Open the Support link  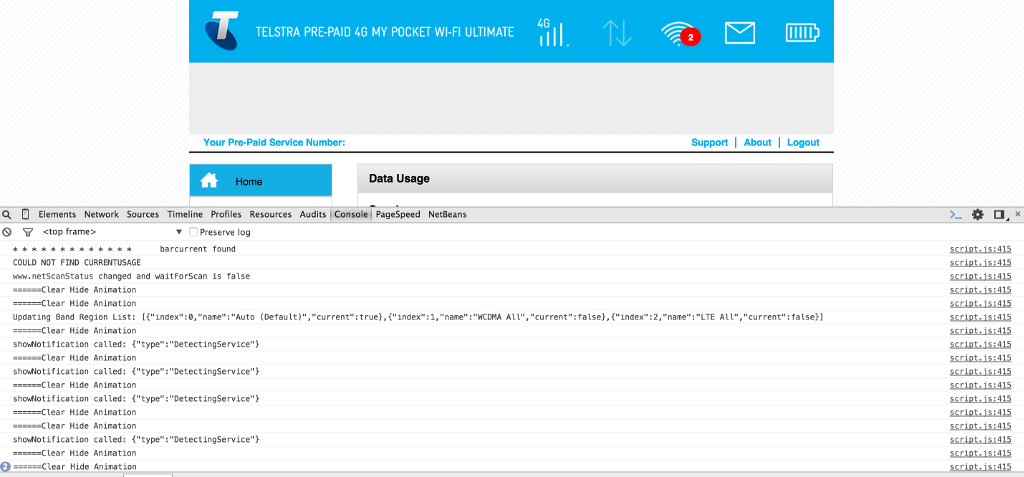[709, 142]
